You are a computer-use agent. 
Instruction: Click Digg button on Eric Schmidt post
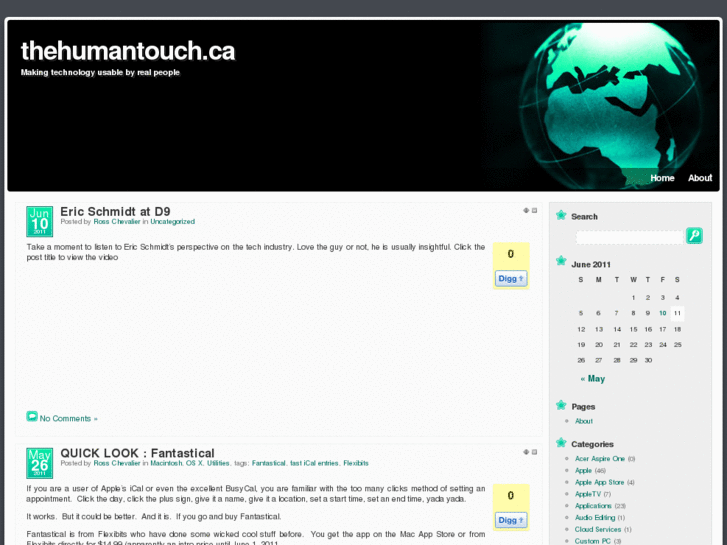[511, 278]
